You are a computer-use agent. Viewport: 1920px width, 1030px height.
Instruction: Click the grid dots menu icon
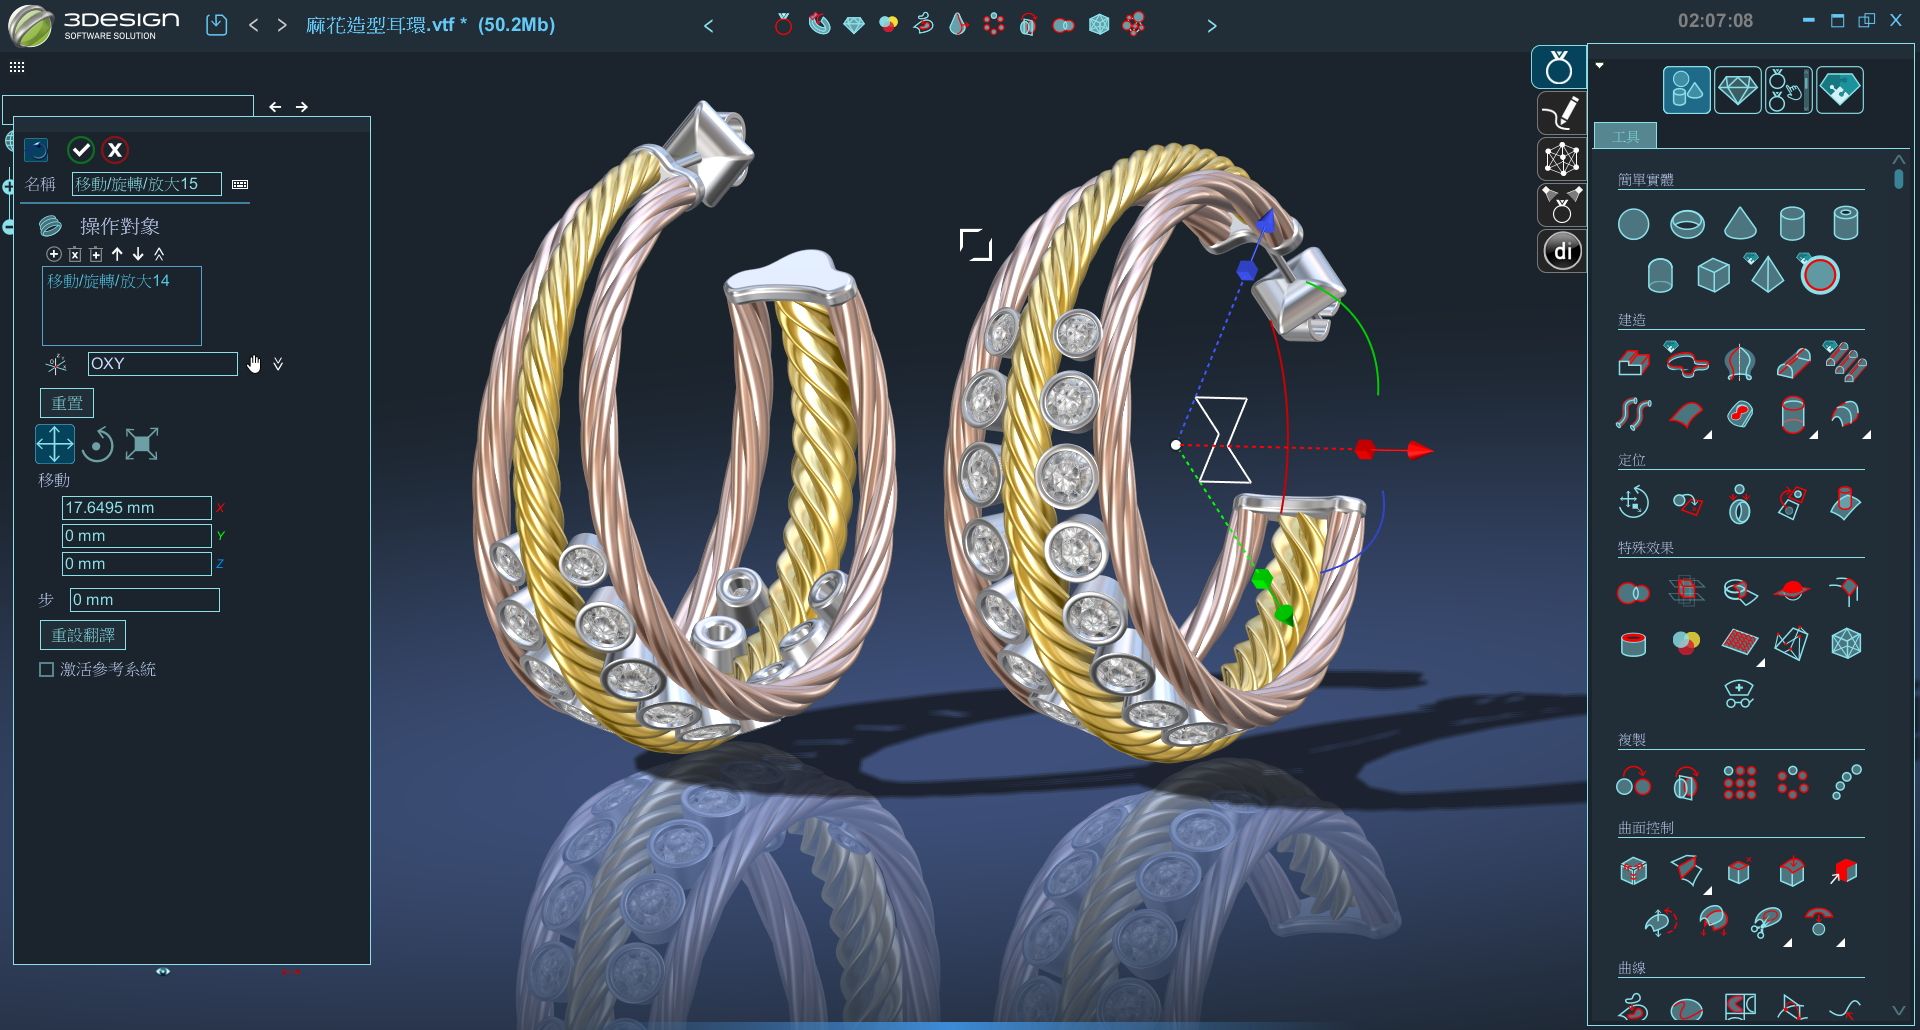click(17, 67)
